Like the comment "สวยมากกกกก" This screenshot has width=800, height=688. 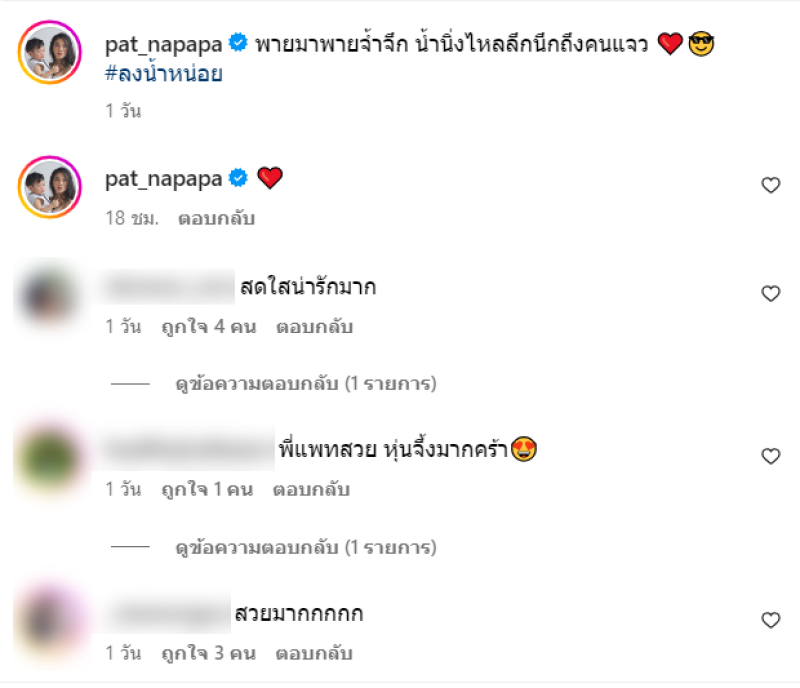pos(770,620)
